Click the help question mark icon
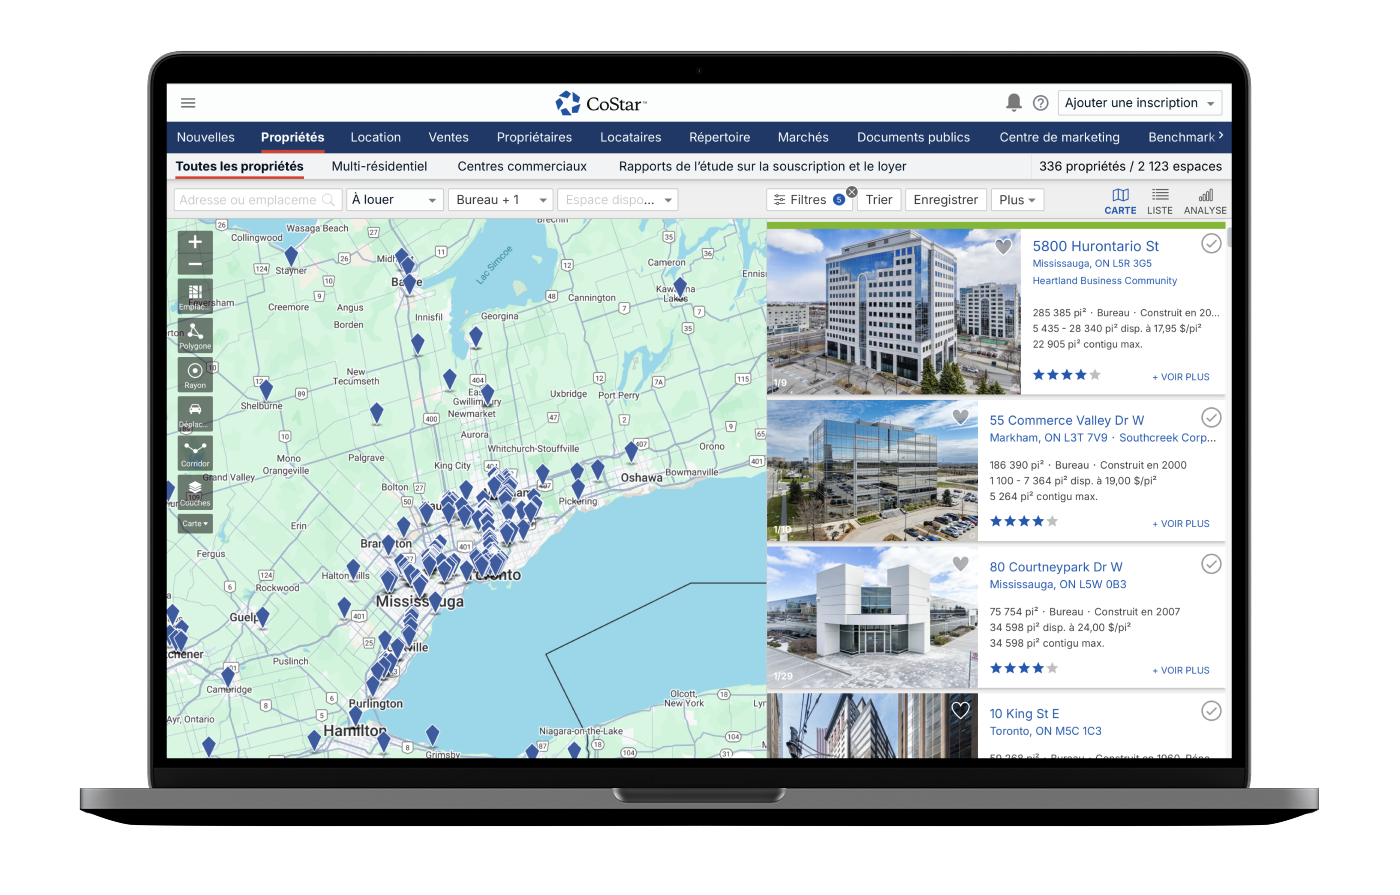Viewport: 1400px width, 895px height. point(1040,103)
